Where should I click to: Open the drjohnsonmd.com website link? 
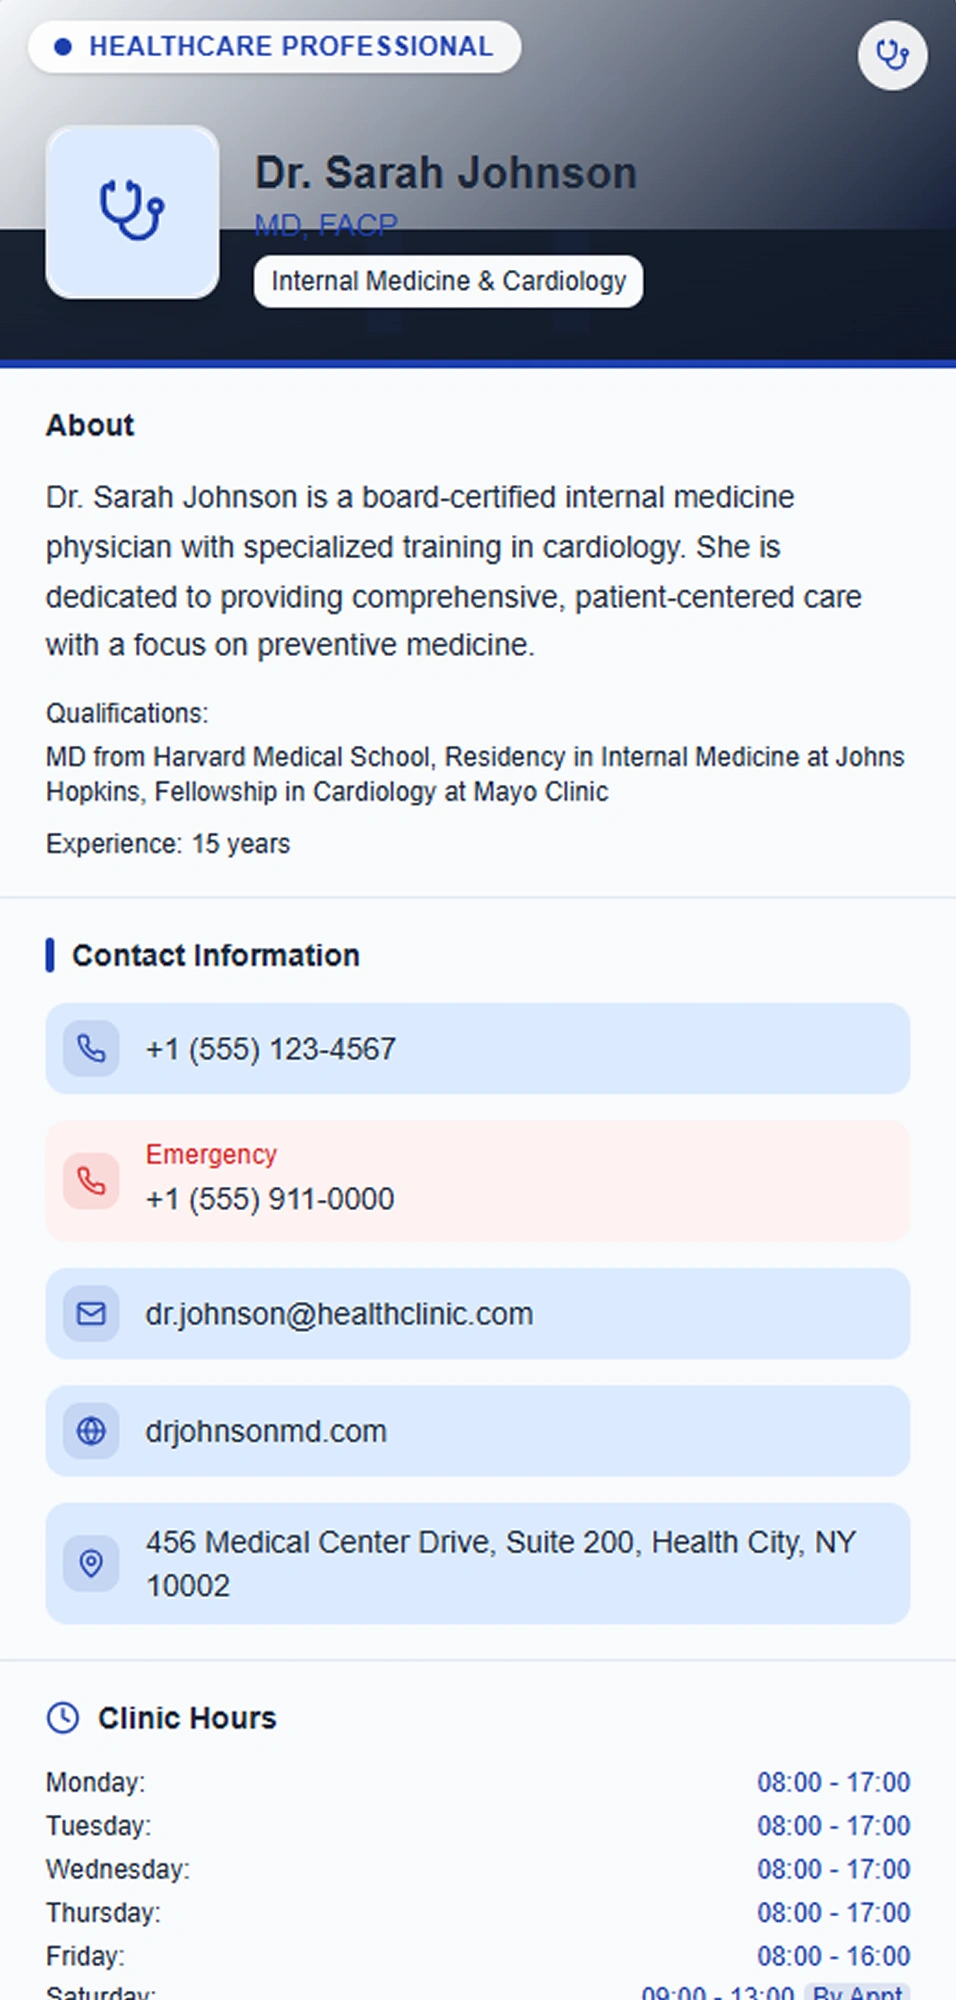coord(266,1431)
